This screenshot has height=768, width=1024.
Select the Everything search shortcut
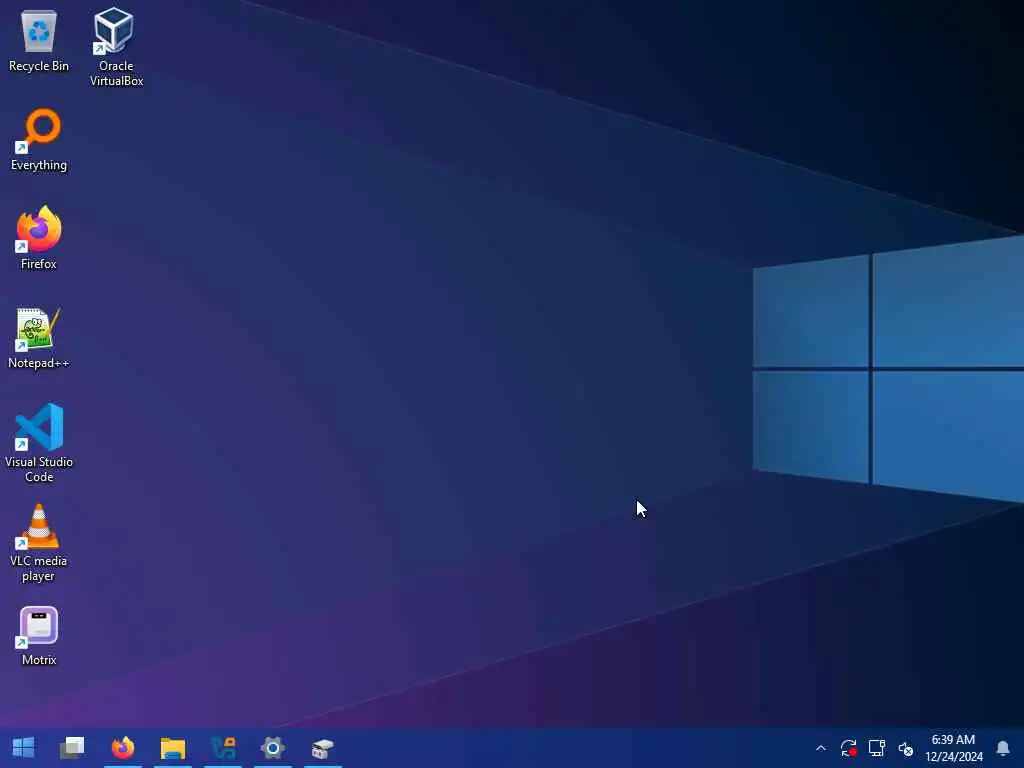pyautogui.click(x=39, y=140)
